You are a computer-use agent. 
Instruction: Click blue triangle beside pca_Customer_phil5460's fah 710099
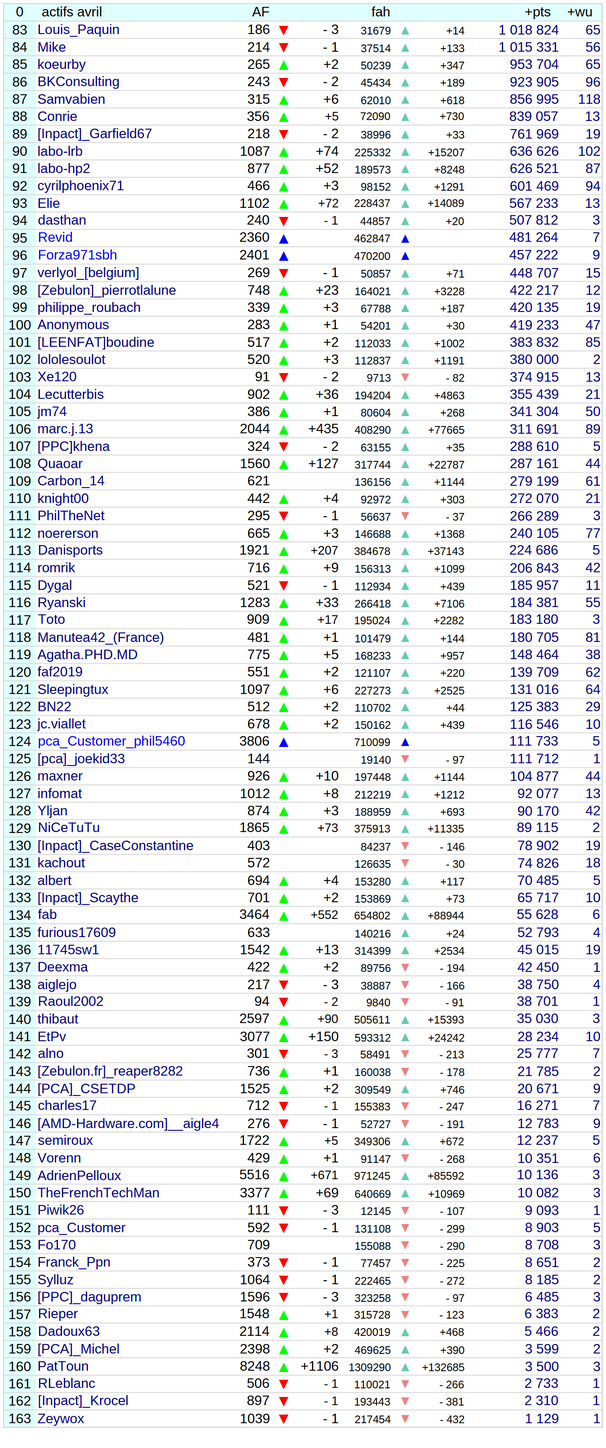[405, 742]
